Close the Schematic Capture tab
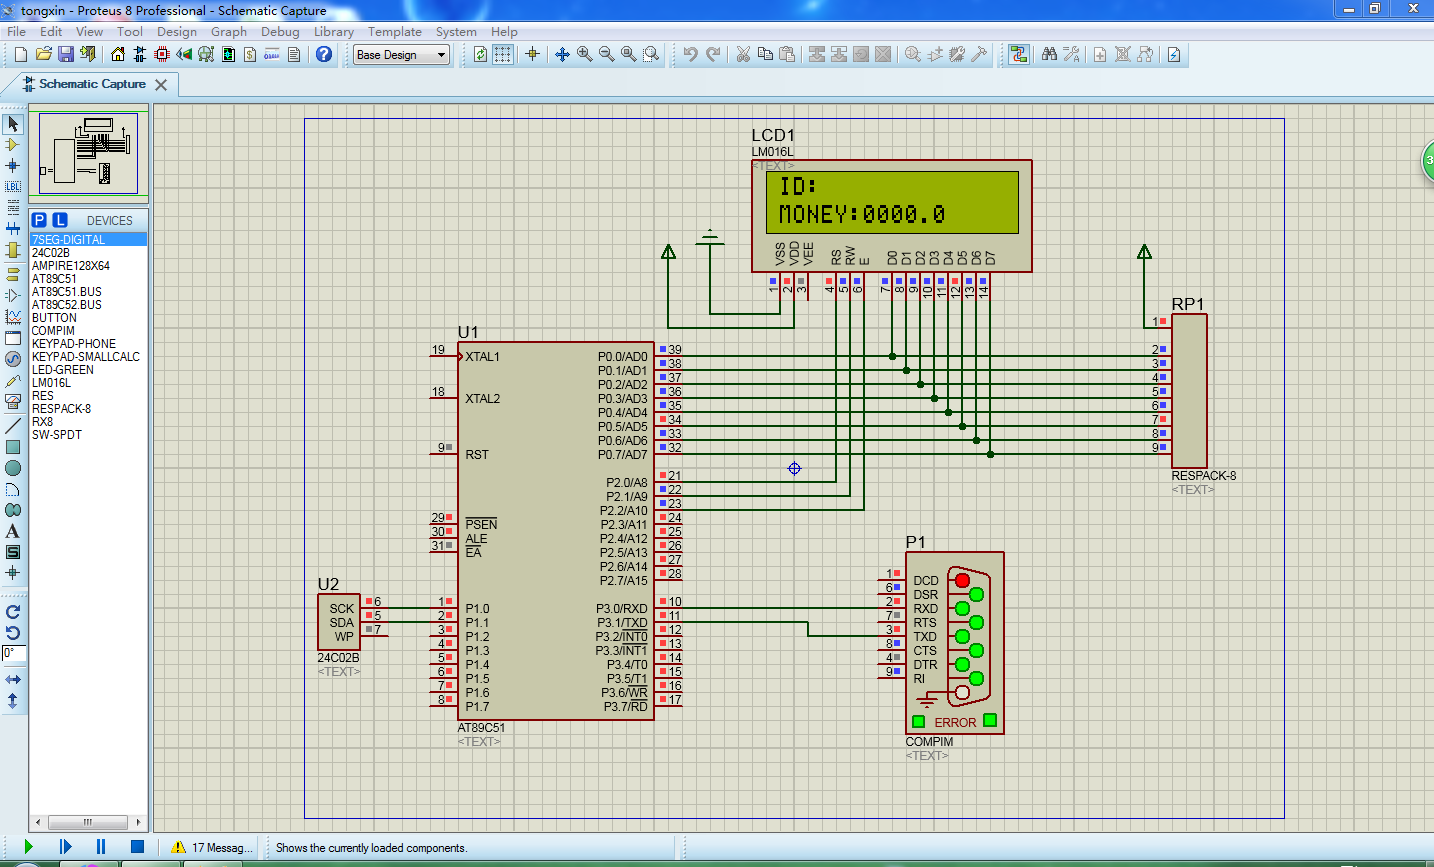Viewport: 1434px width, 867px height. 161,85
